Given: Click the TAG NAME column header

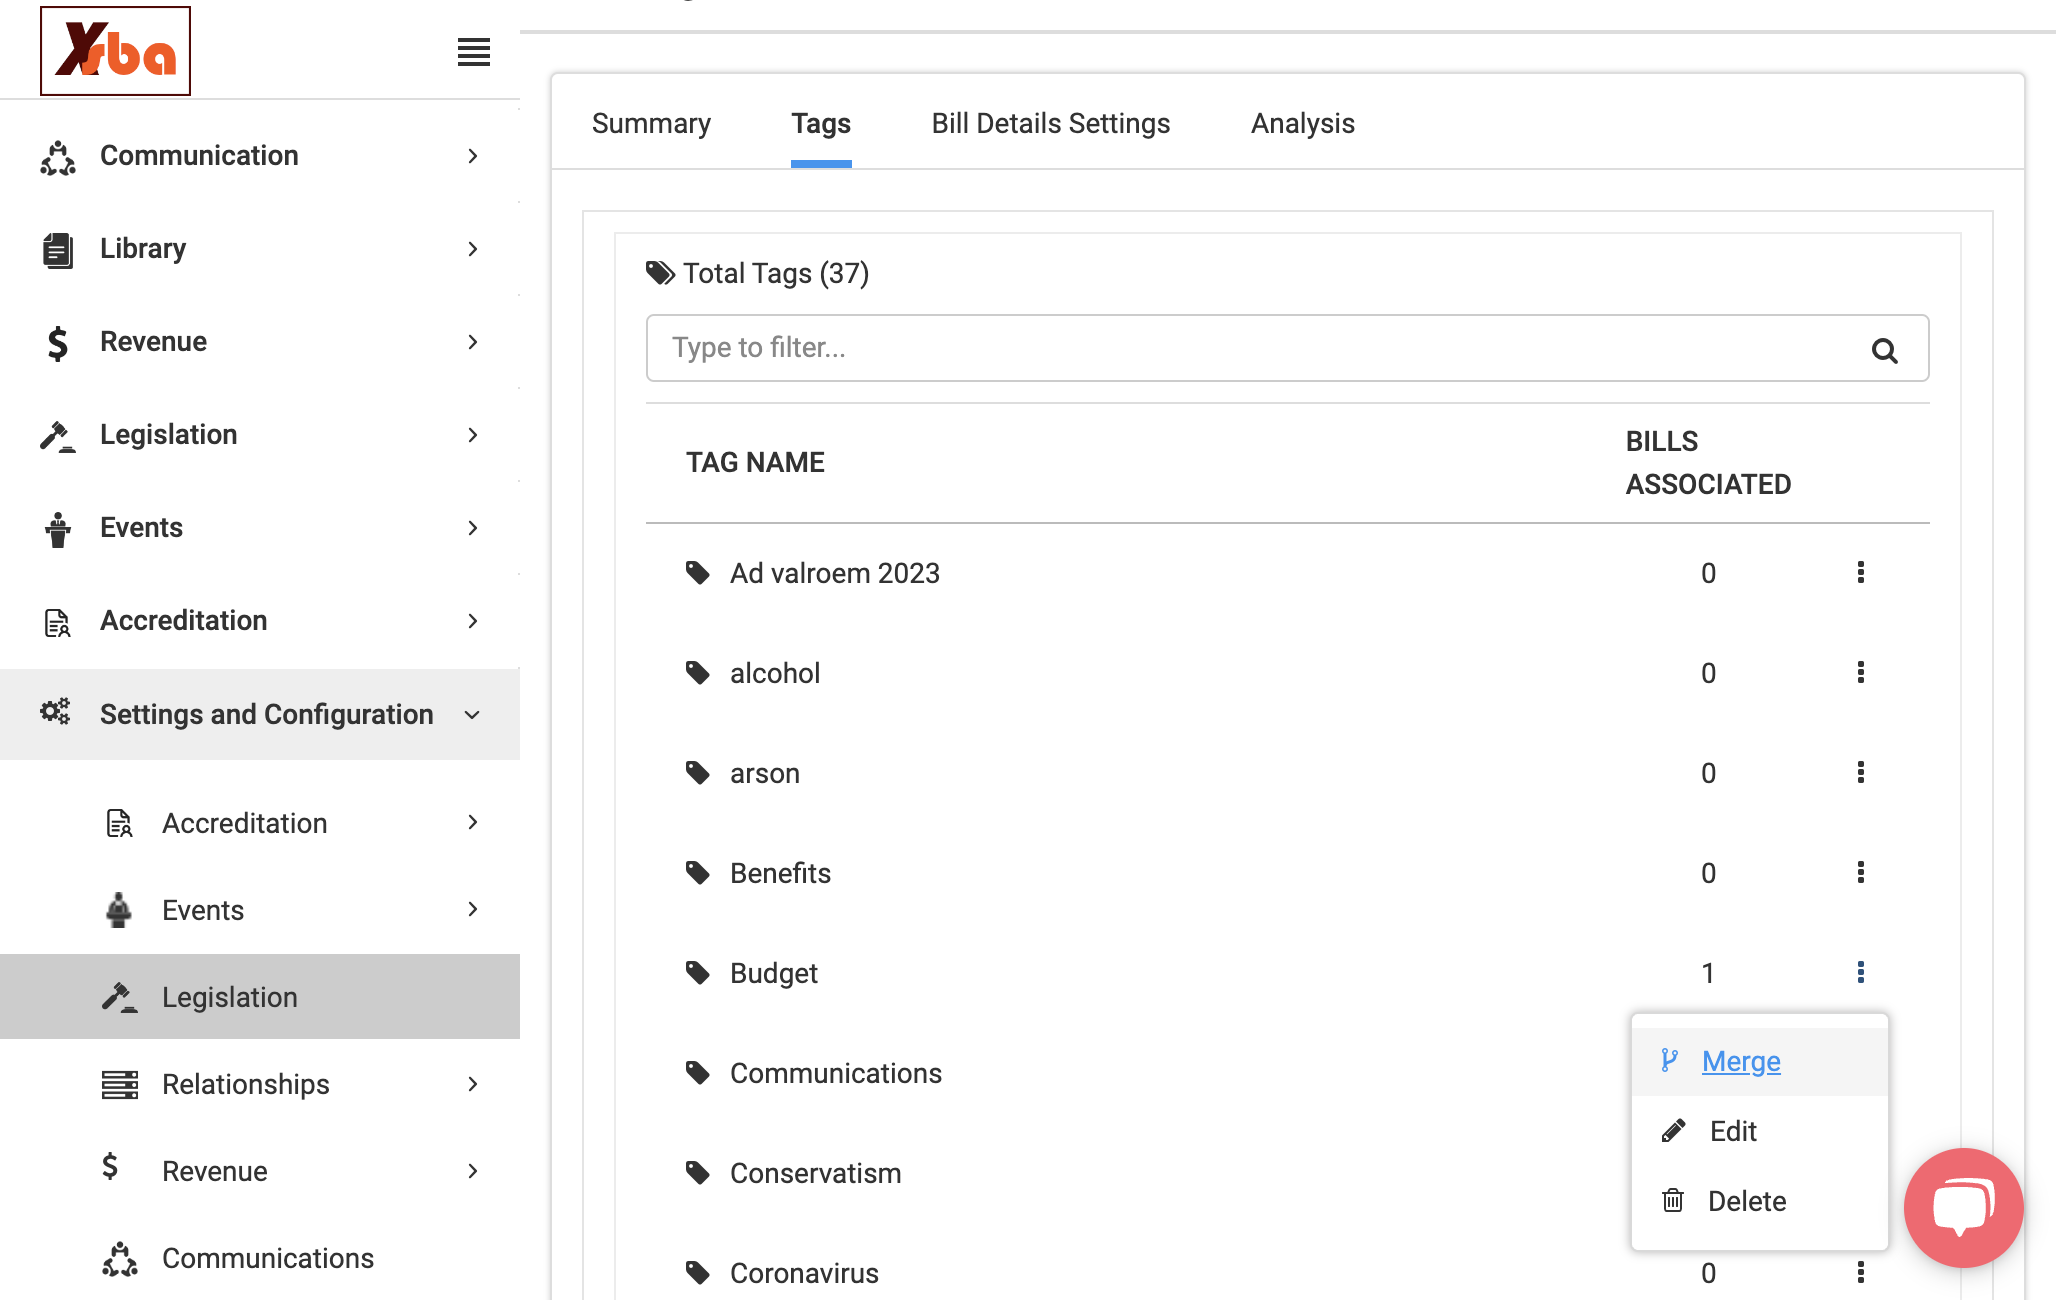Looking at the screenshot, I should (x=755, y=462).
